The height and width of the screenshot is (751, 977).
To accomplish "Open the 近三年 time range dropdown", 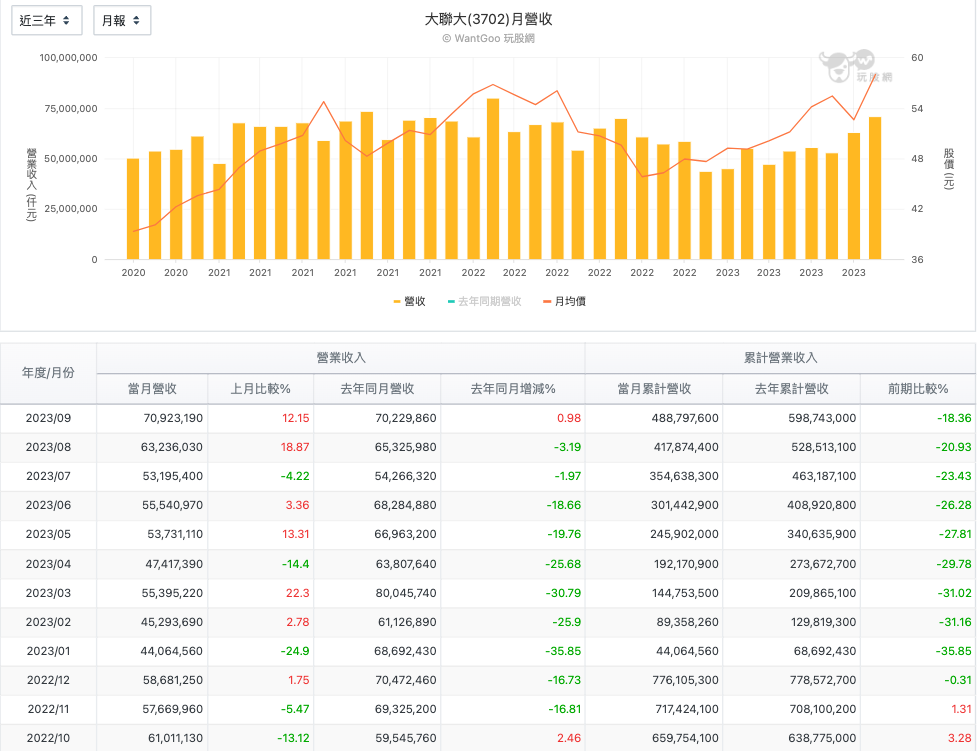I will click(46, 20).
